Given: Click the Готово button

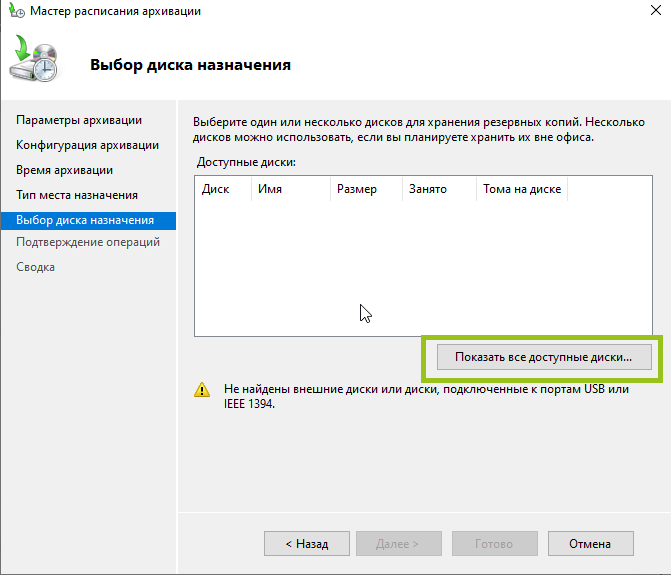Looking at the screenshot, I should [495, 543].
